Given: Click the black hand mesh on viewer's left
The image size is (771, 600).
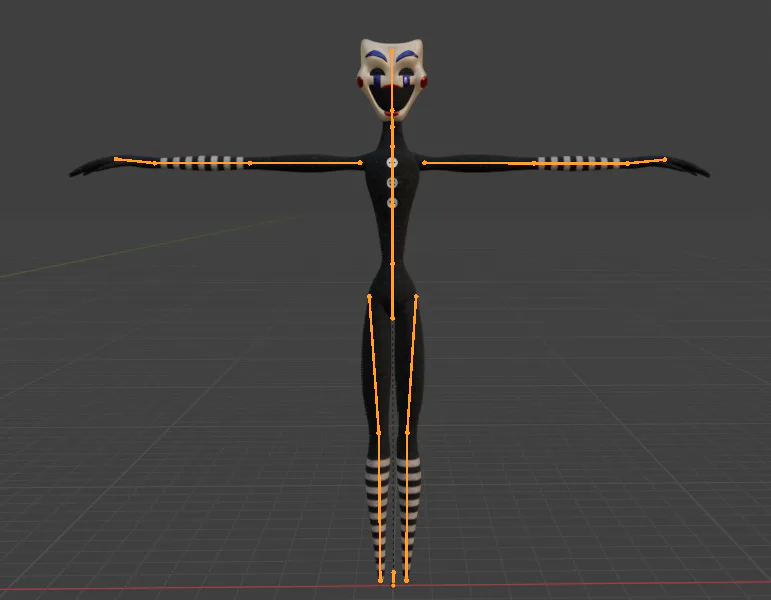Looking at the screenshot, I should coord(91,167).
